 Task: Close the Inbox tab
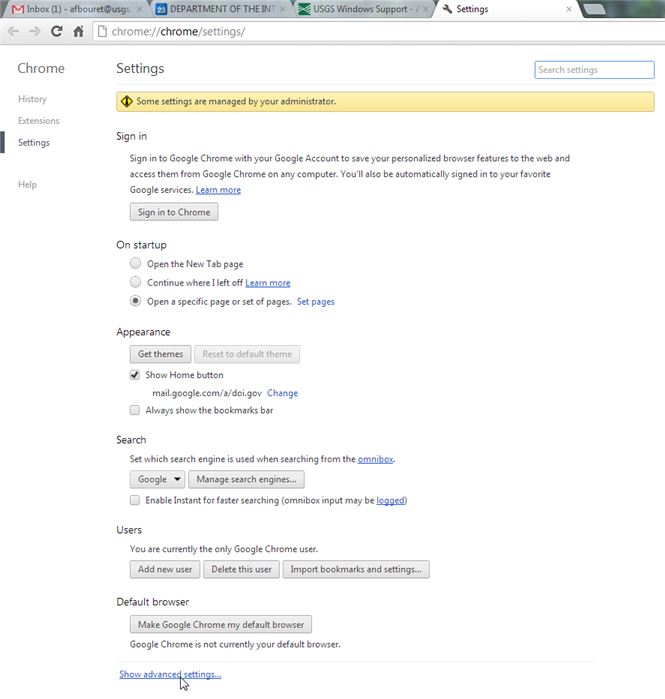[x=140, y=9]
